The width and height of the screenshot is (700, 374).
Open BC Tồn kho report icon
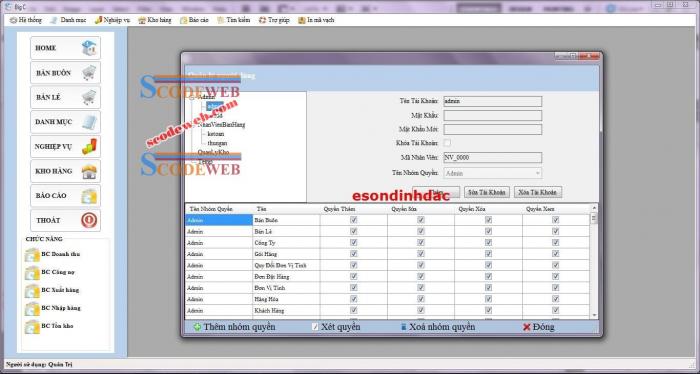(33, 326)
